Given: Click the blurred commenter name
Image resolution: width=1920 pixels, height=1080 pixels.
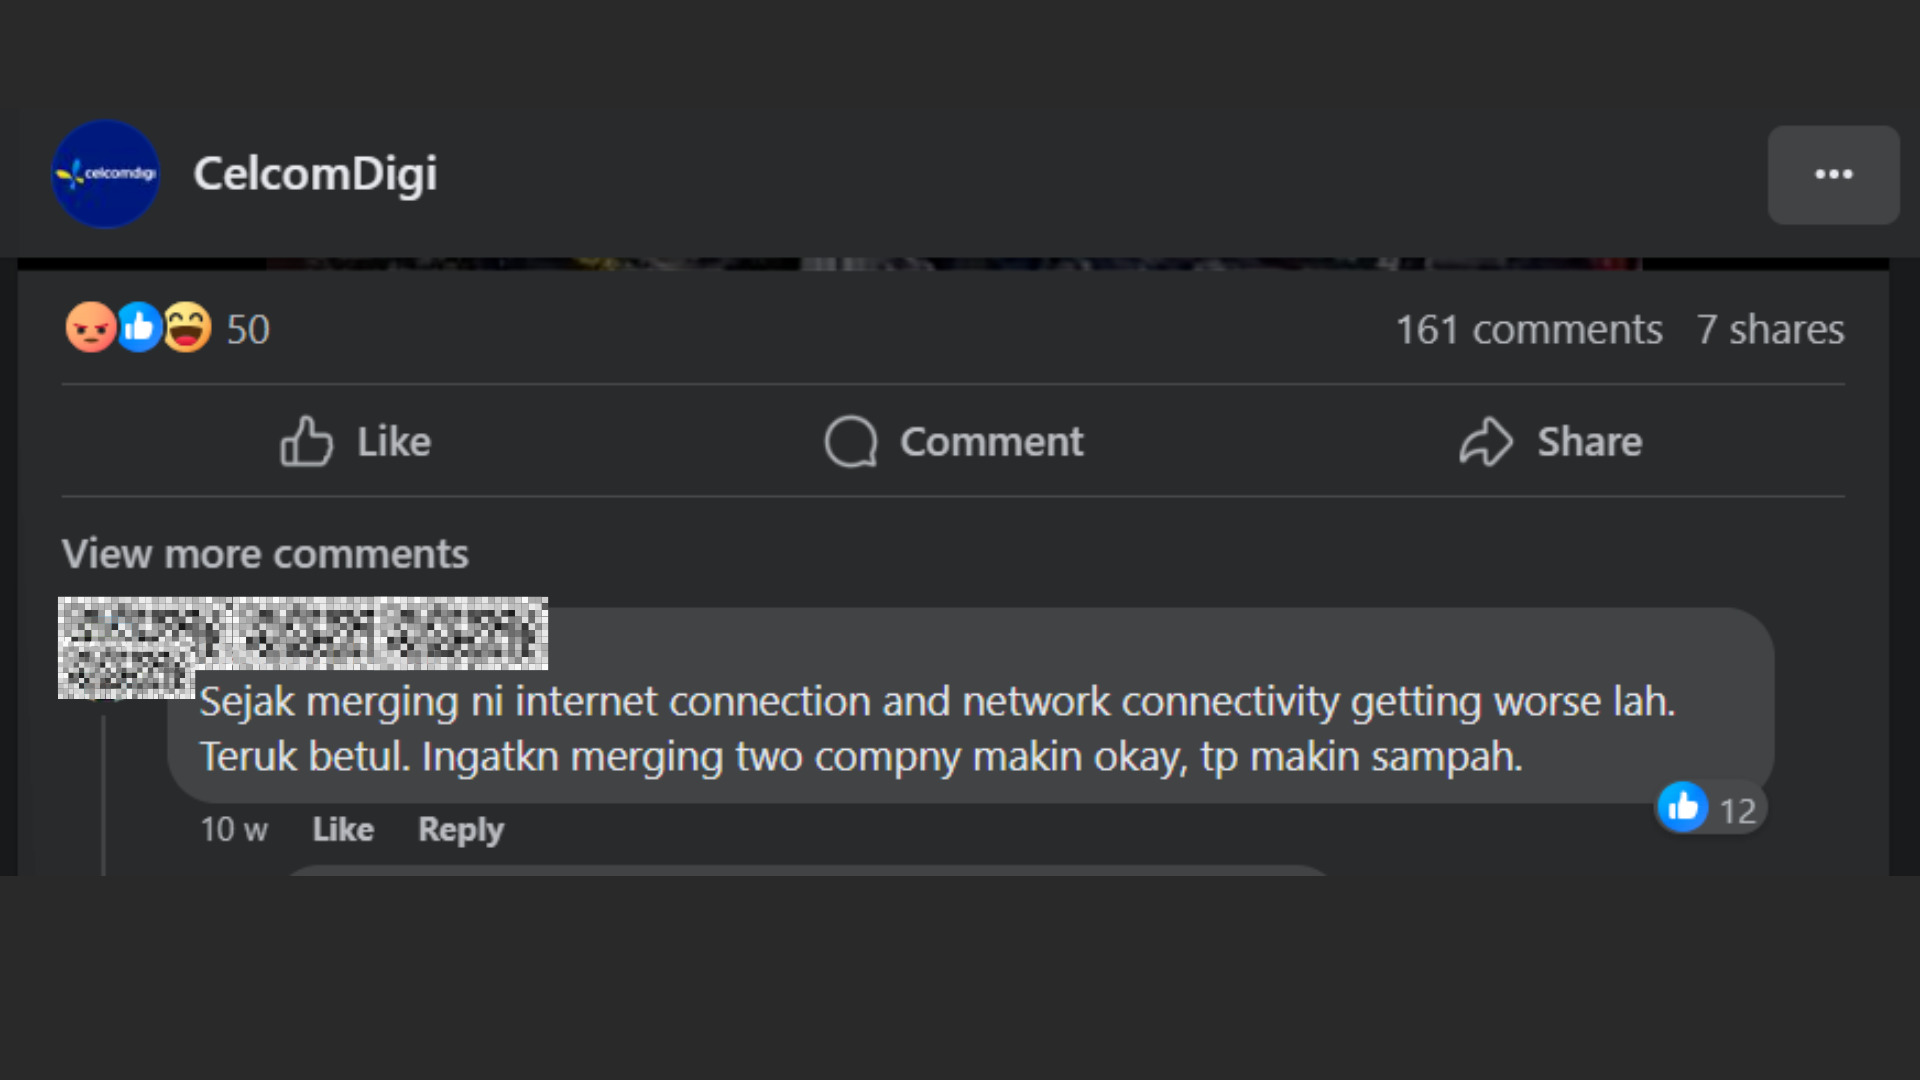Looking at the screenshot, I should [x=302, y=633].
